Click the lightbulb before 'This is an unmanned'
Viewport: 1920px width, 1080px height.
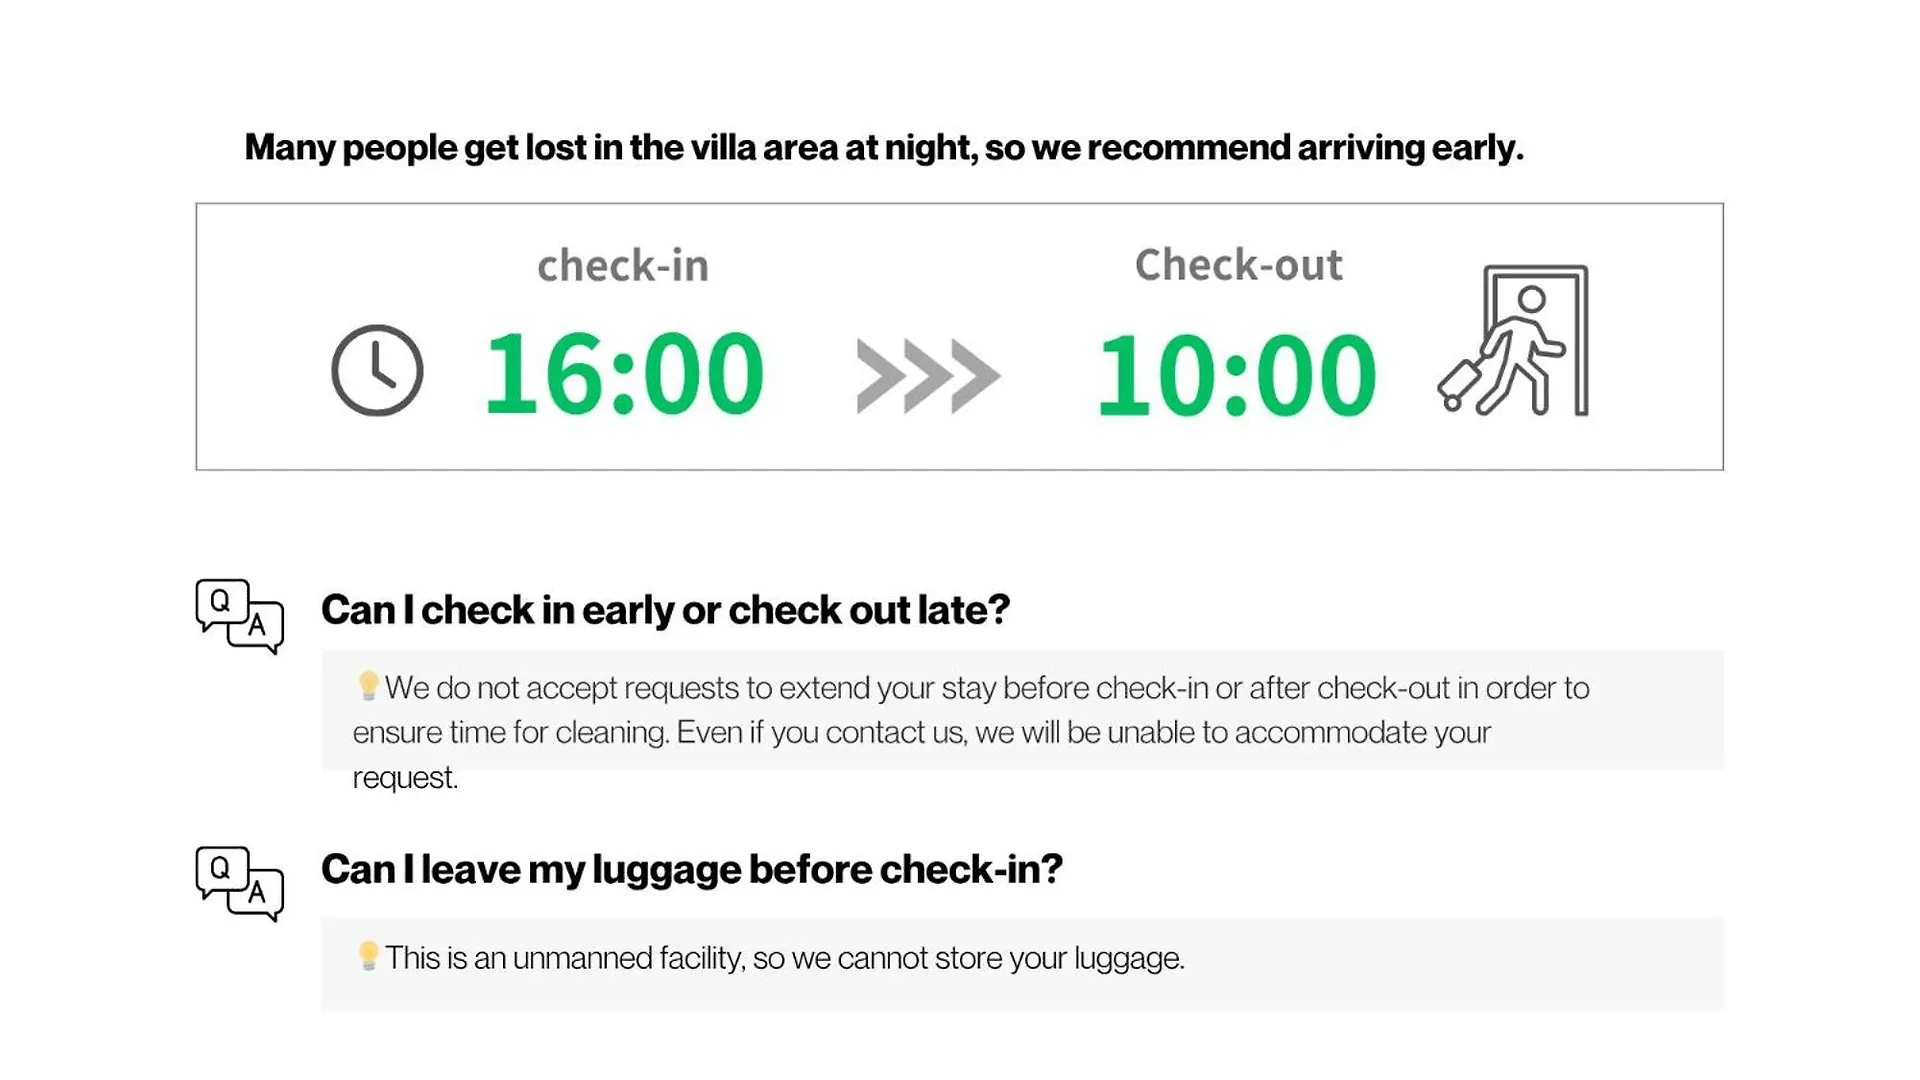click(x=368, y=956)
